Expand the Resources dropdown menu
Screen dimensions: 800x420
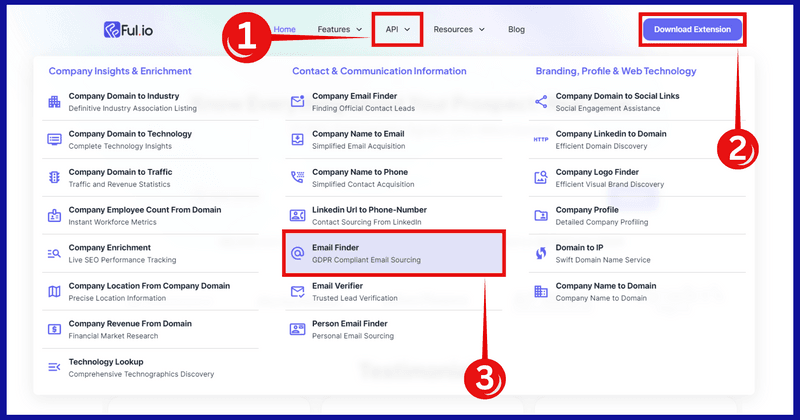pyautogui.click(x=459, y=29)
